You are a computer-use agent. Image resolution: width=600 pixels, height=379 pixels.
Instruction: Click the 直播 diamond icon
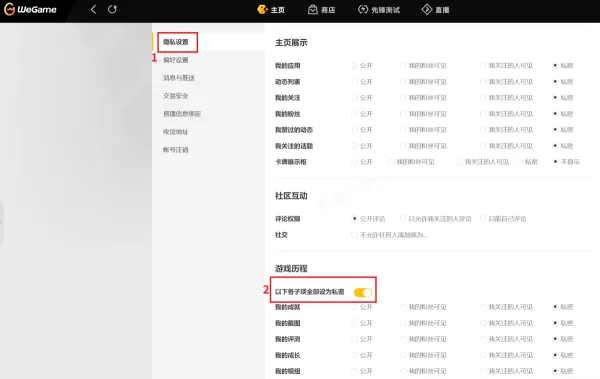[x=427, y=10]
